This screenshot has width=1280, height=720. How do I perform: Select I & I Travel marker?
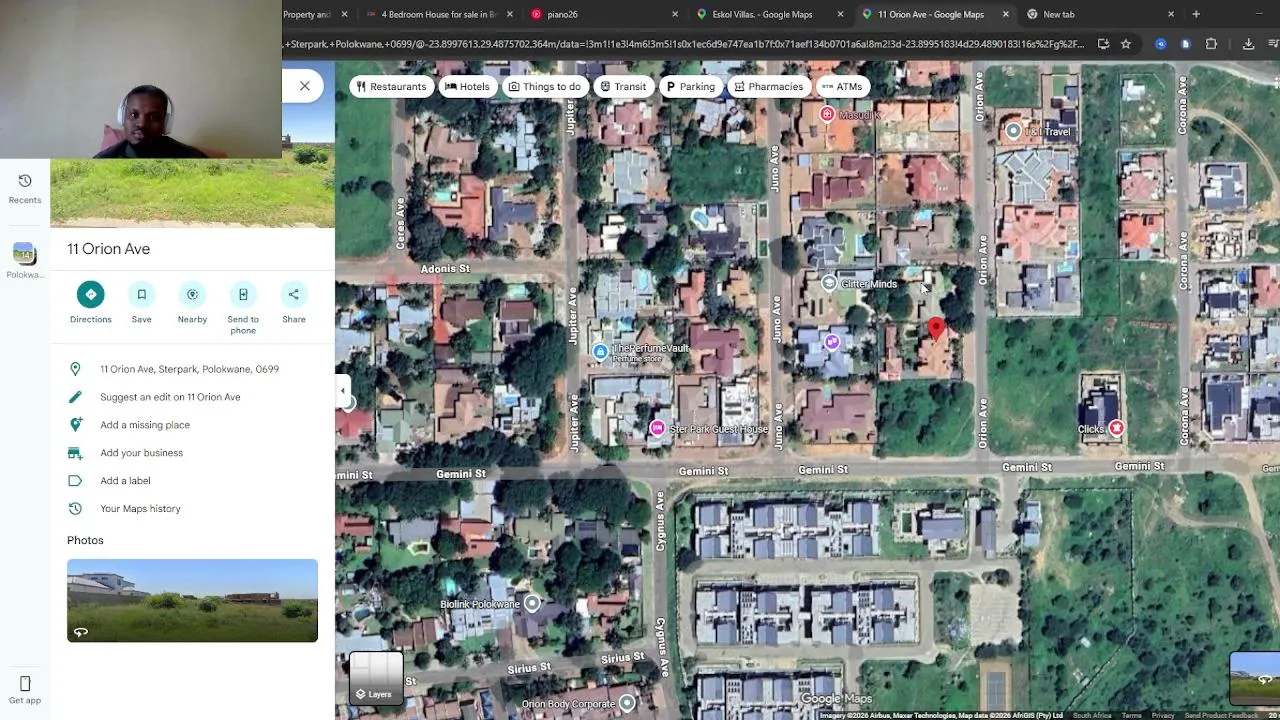1013,131
